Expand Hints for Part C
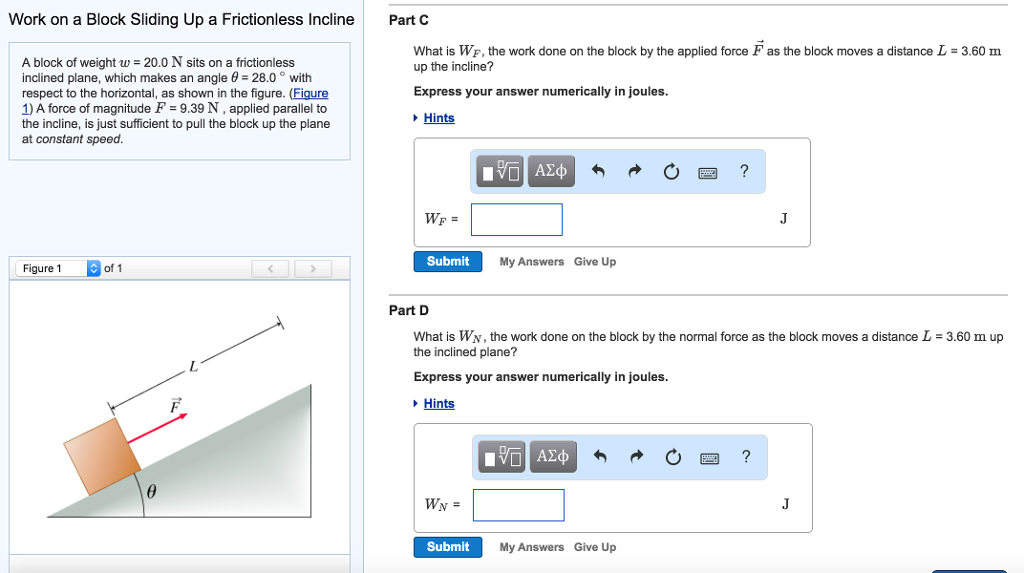Screen dimensions: 1024x573 (x=438, y=118)
